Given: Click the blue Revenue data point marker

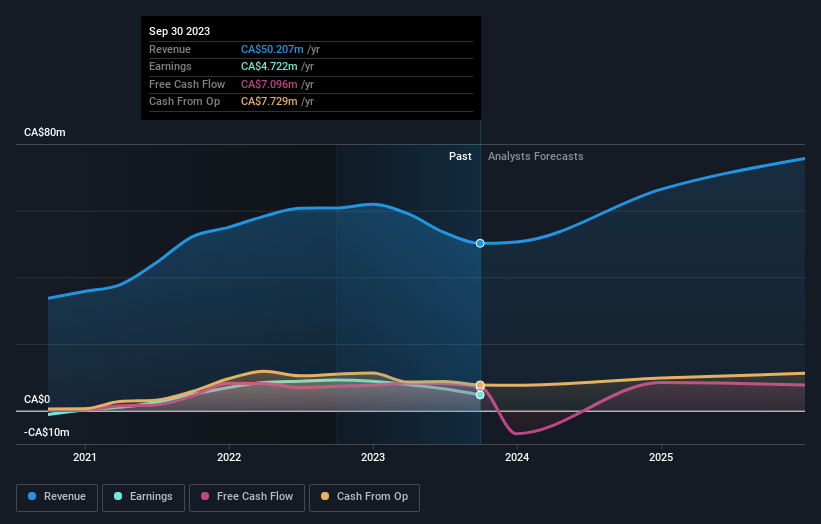Looking at the screenshot, I should click(x=480, y=243).
